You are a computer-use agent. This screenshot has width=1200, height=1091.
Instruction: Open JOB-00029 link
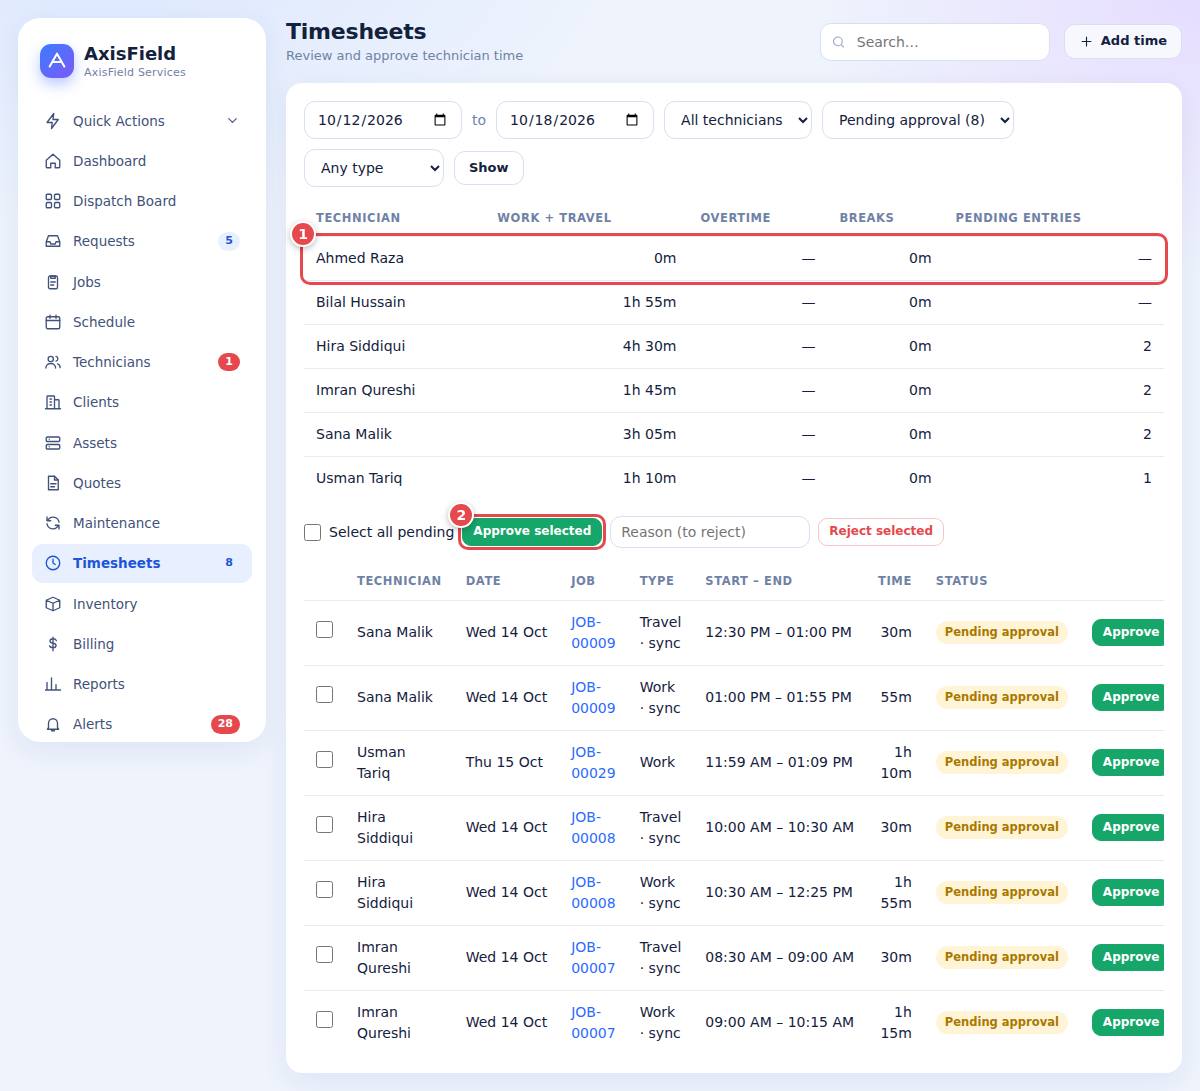[x=593, y=762]
